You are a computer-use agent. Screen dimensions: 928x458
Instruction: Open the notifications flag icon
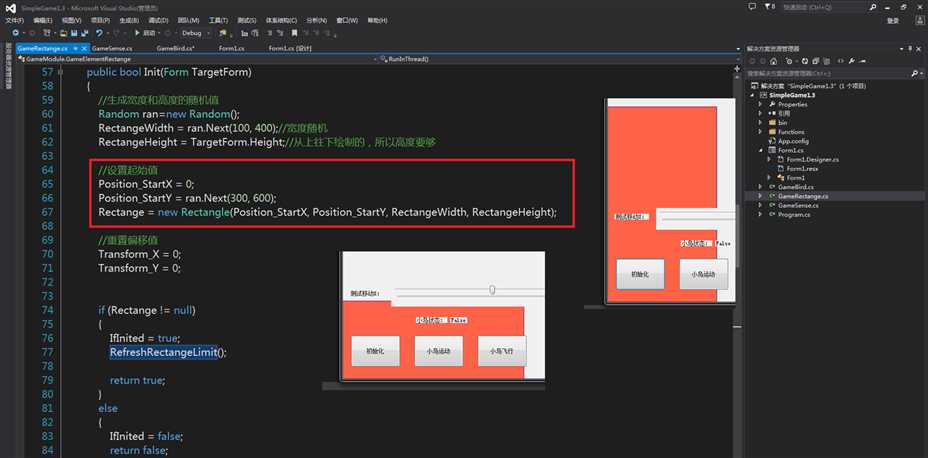[x=768, y=7]
